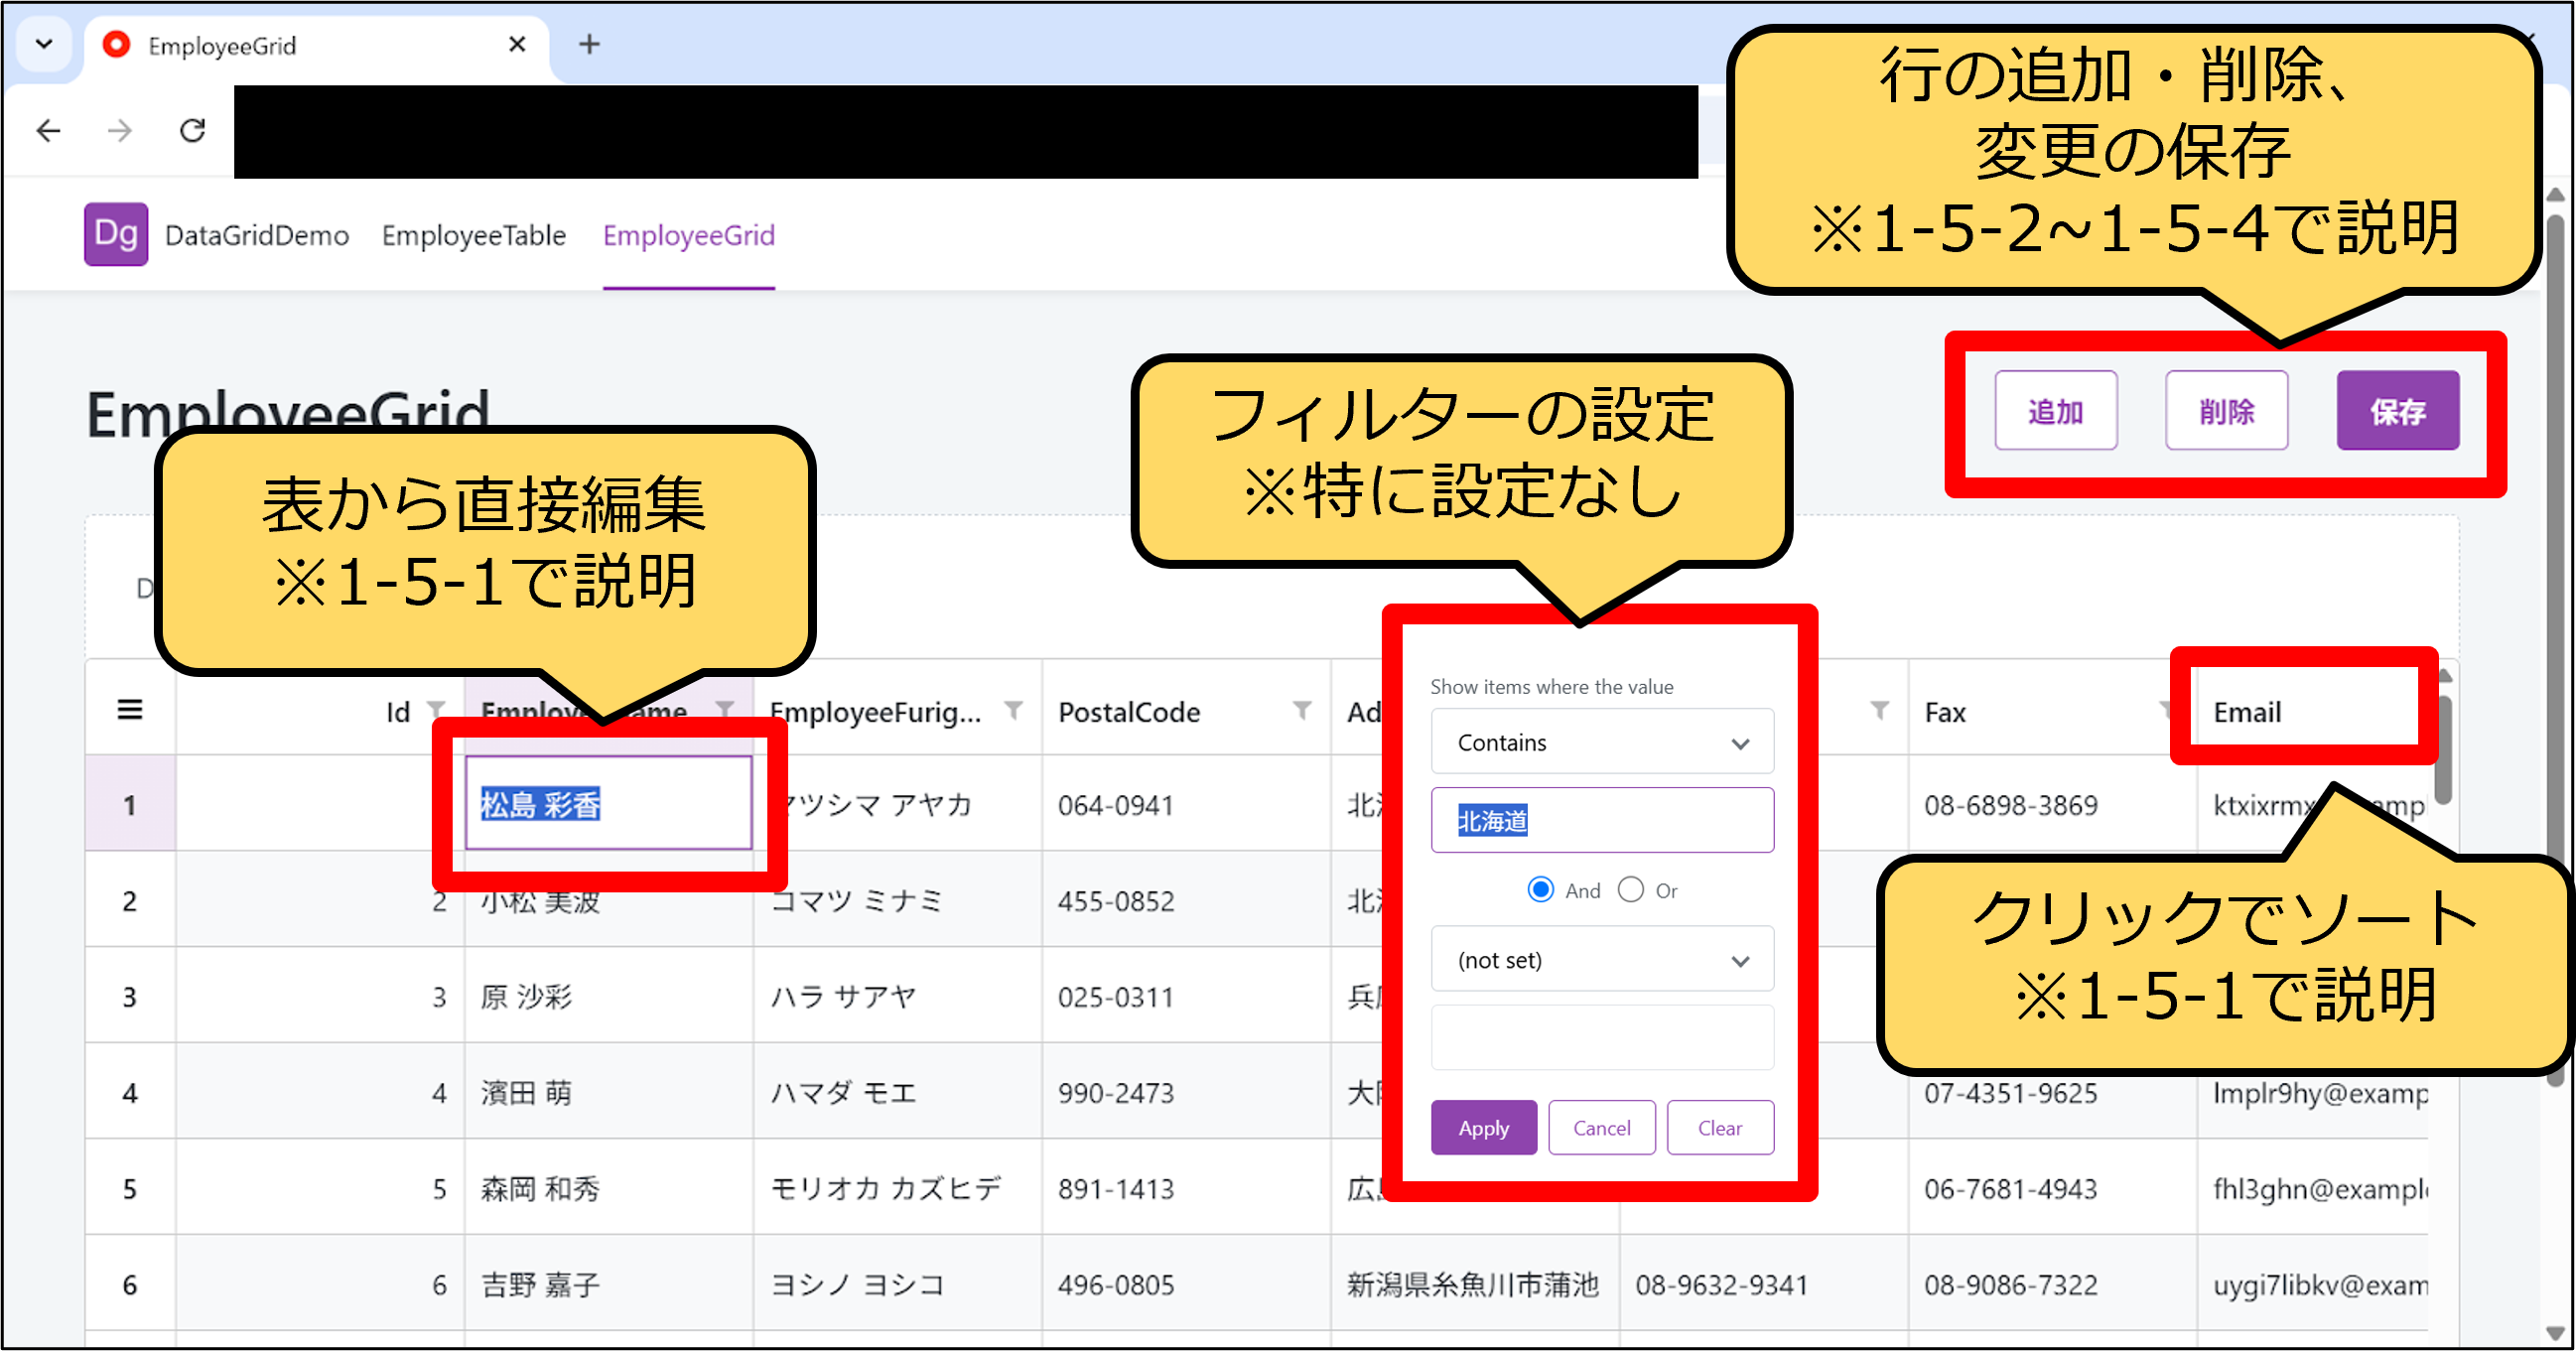Viewport: 2576px width, 1351px height.
Task: Select the Or radio option
Action: pos(1631,890)
